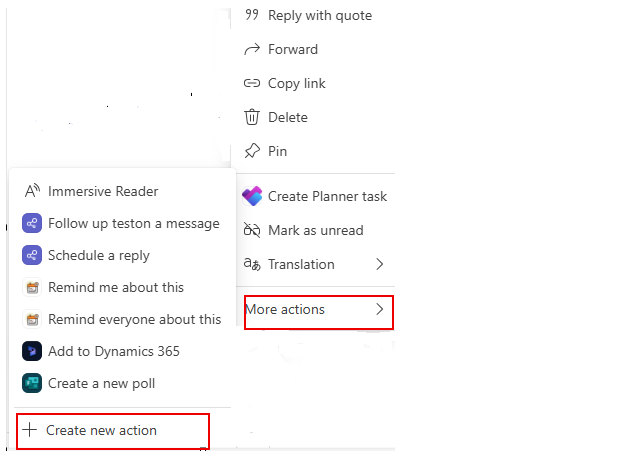Click the plus icon beside Create new action

pos(30,429)
